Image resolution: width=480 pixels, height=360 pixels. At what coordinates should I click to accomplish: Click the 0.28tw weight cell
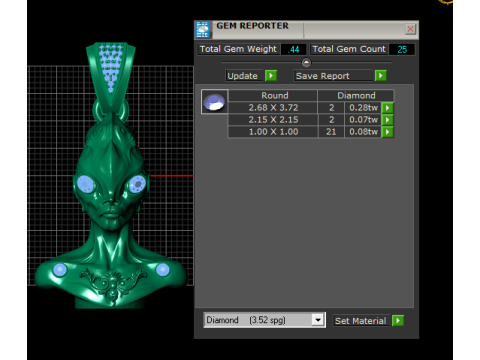[x=363, y=108]
